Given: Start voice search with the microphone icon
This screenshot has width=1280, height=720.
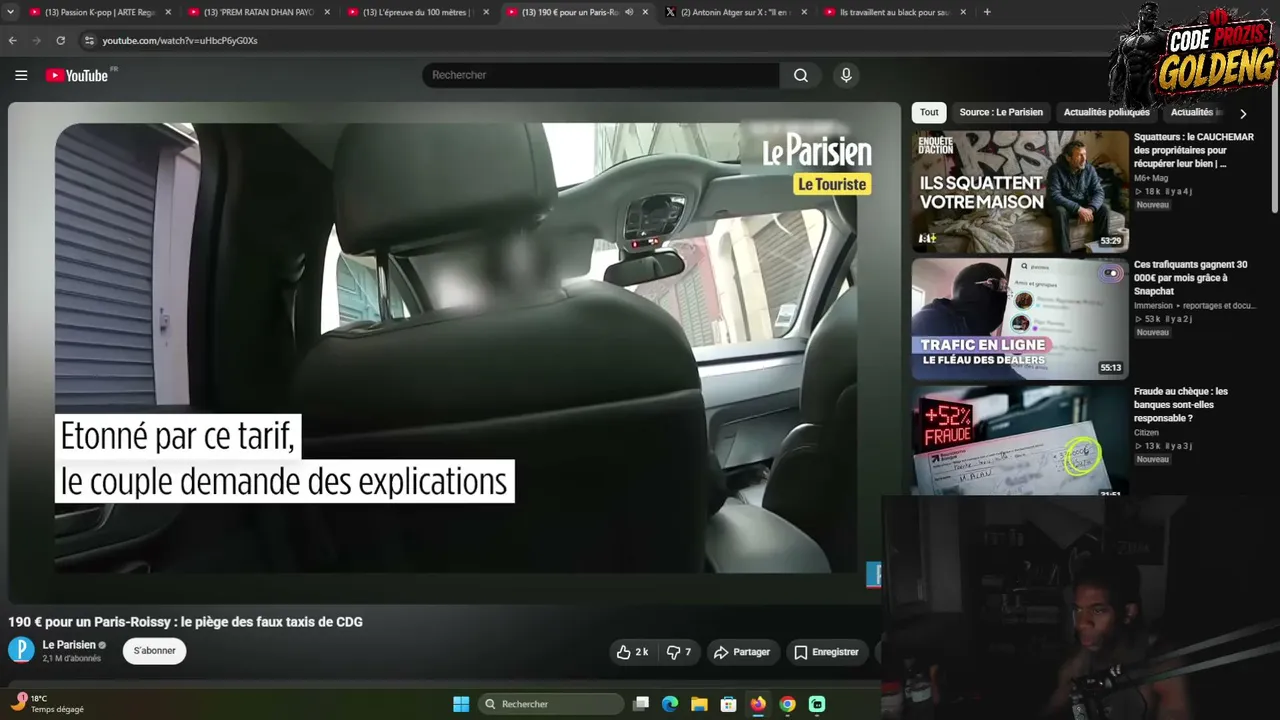Looking at the screenshot, I should tap(846, 75).
